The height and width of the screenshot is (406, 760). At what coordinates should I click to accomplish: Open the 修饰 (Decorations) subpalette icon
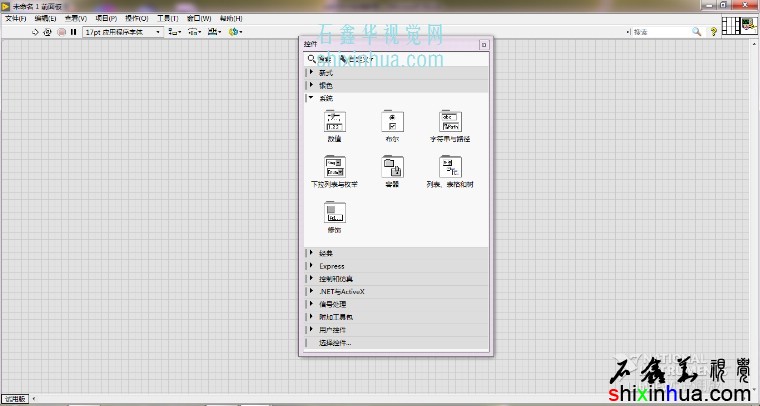(x=334, y=211)
